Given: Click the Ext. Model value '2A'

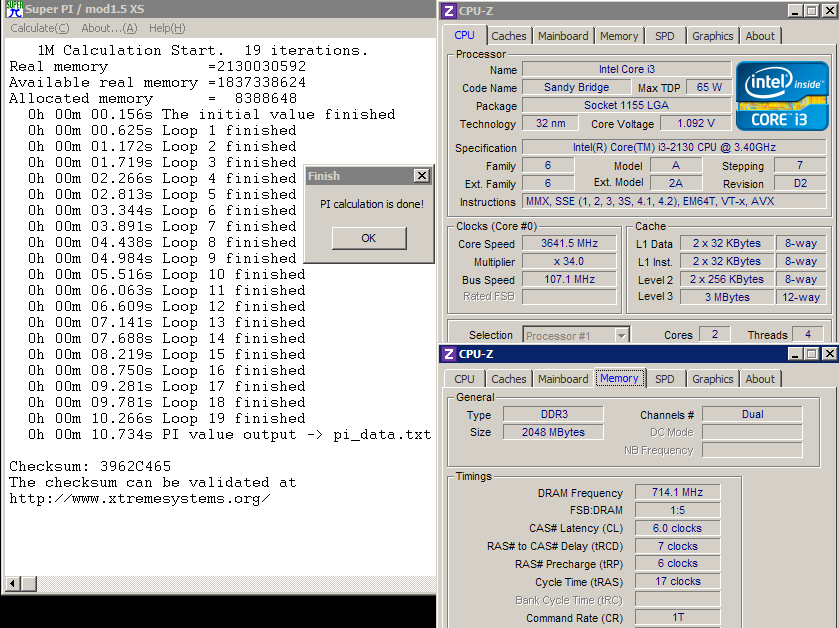Looking at the screenshot, I should [x=676, y=183].
